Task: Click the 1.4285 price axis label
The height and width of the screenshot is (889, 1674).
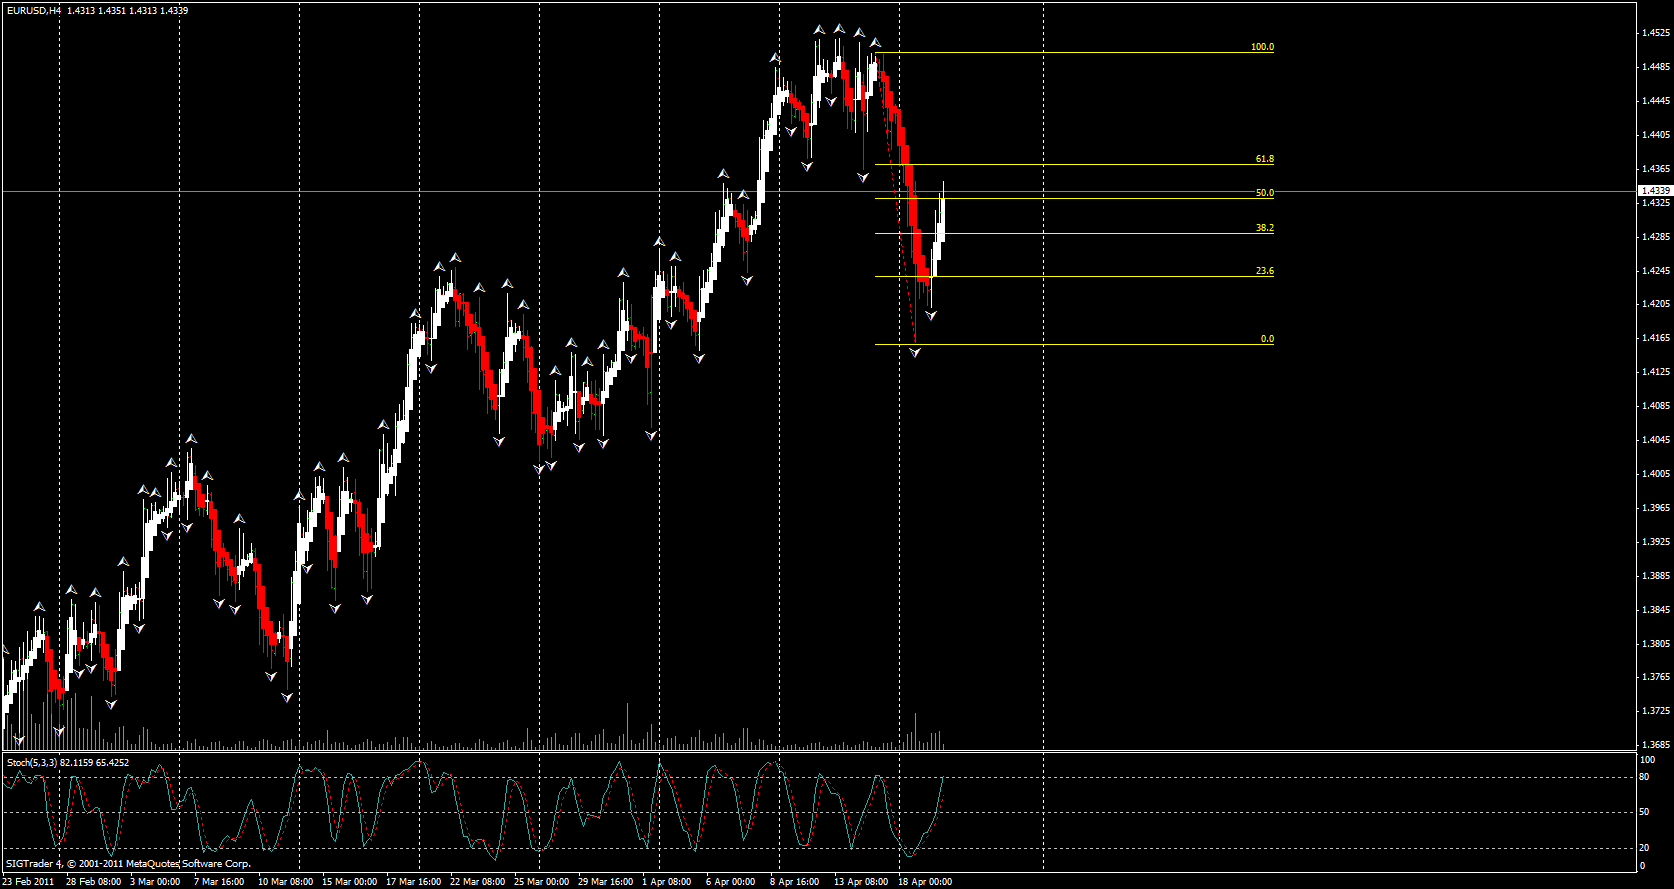Action: (1656, 237)
